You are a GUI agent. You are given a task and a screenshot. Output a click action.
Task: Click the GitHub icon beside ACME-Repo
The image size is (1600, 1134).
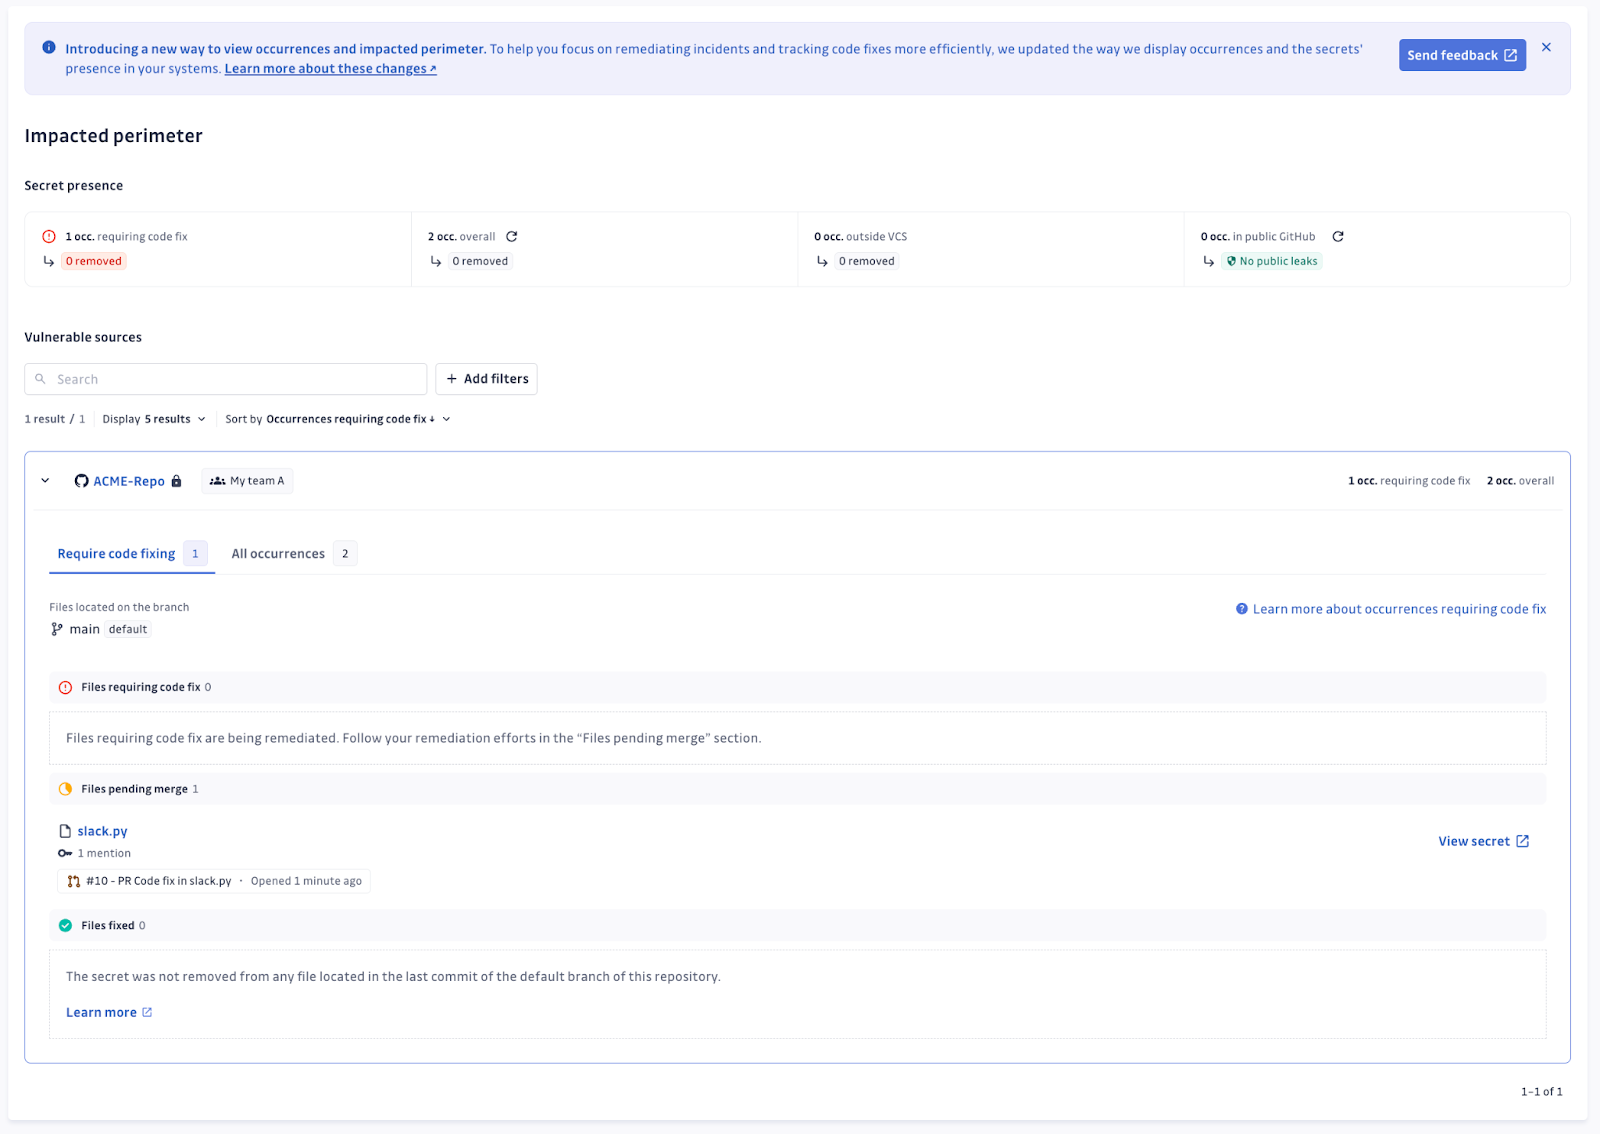[81, 480]
